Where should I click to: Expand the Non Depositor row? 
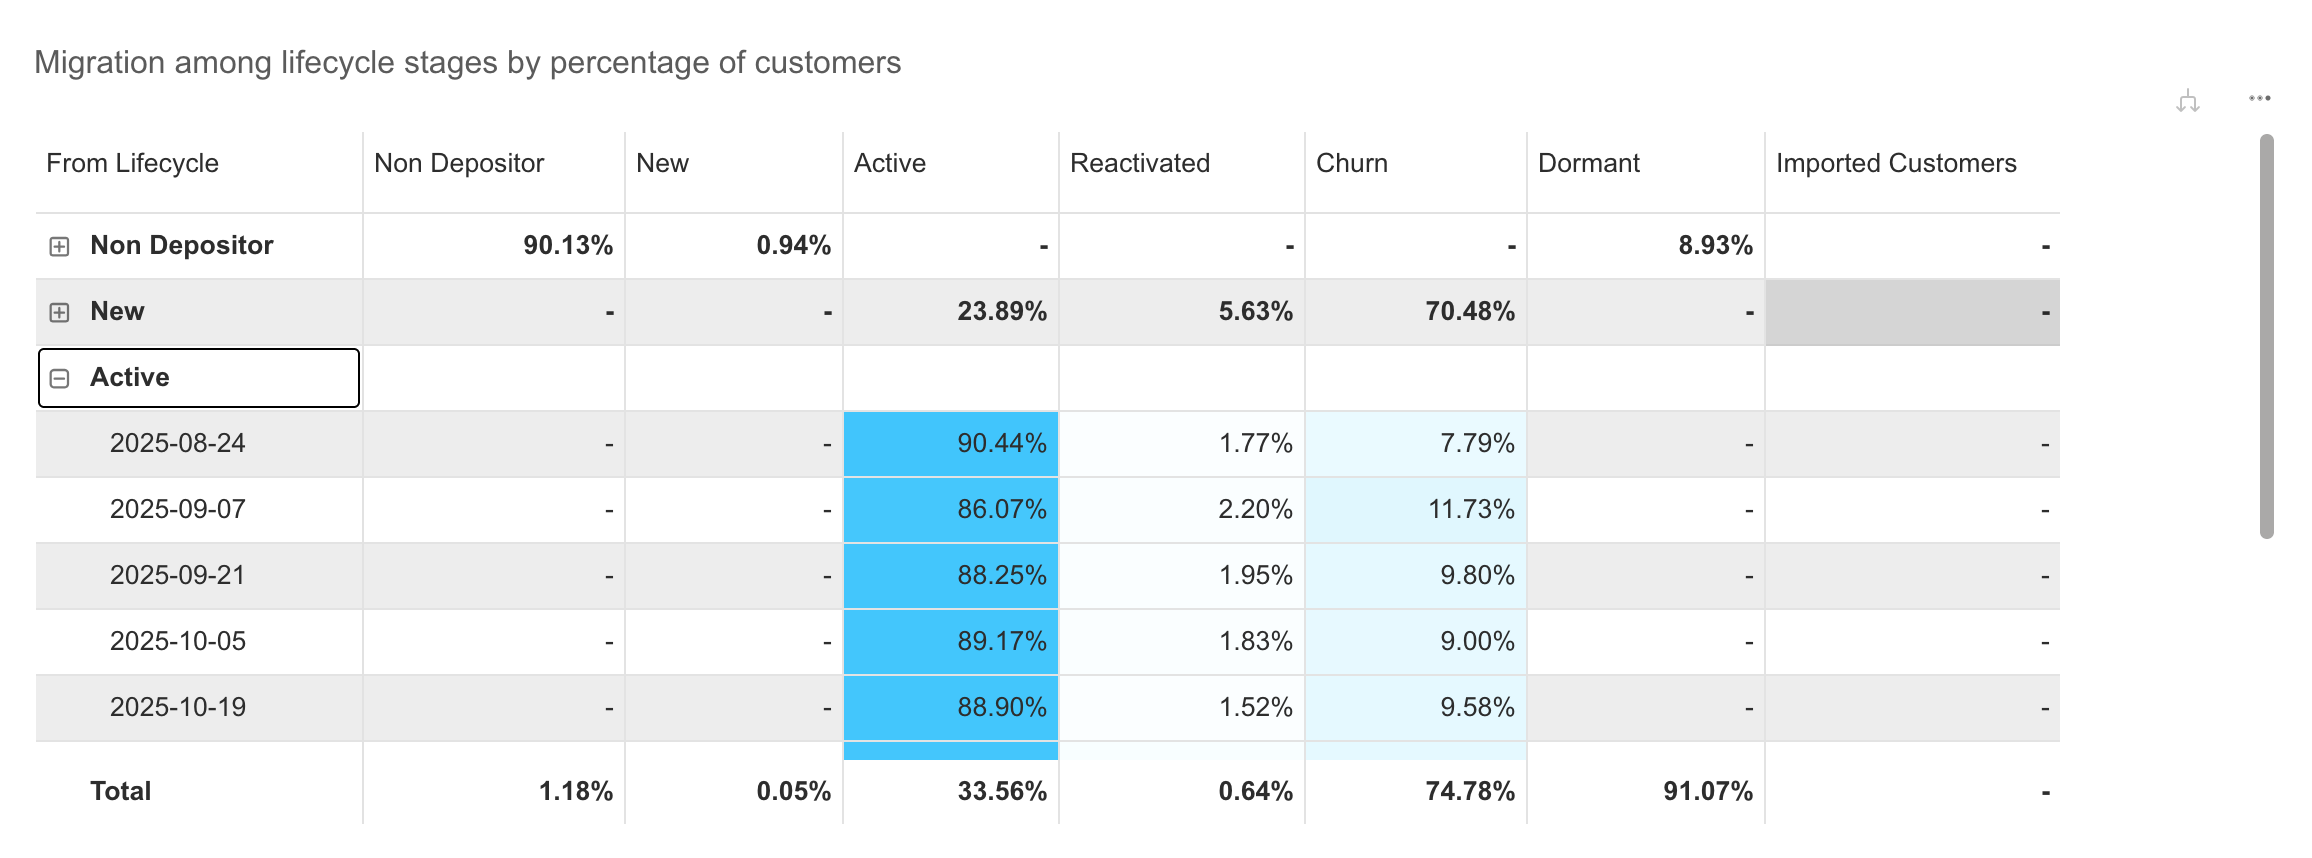pos(60,246)
